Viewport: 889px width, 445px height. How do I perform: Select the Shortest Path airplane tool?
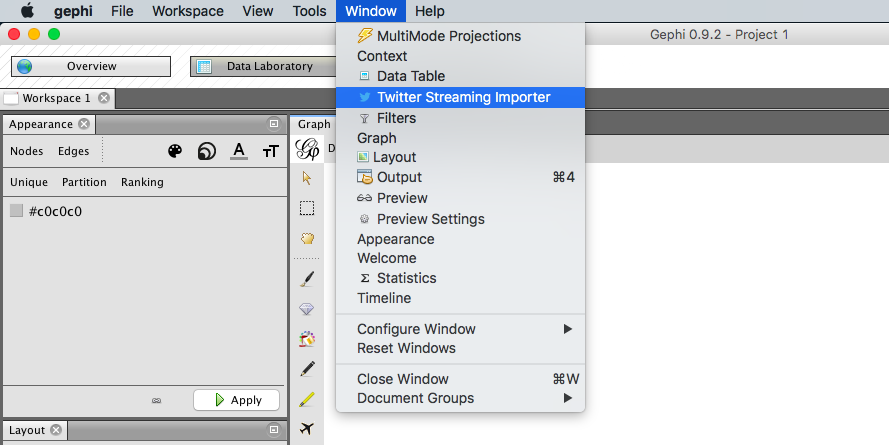(x=307, y=429)
